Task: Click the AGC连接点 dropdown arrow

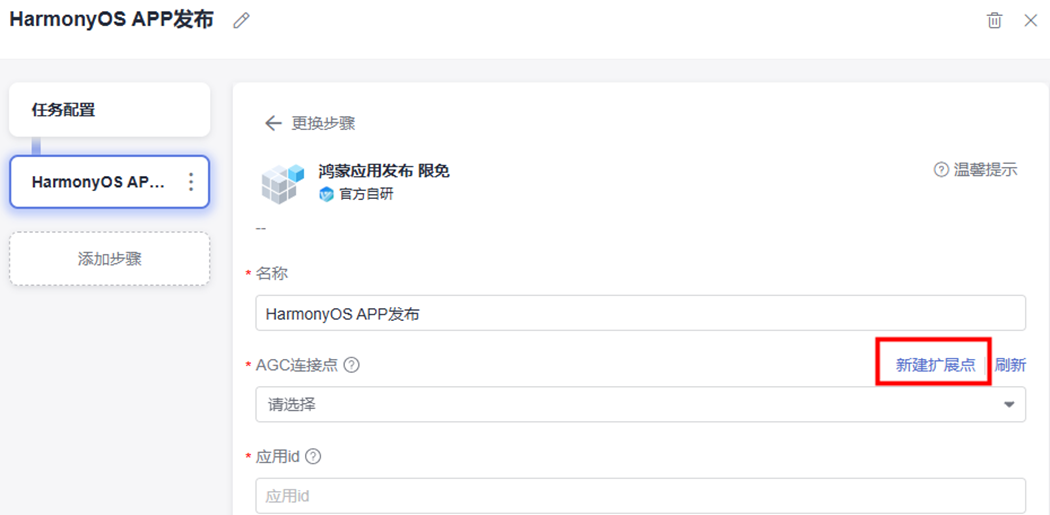Action: click(1008, 405)
